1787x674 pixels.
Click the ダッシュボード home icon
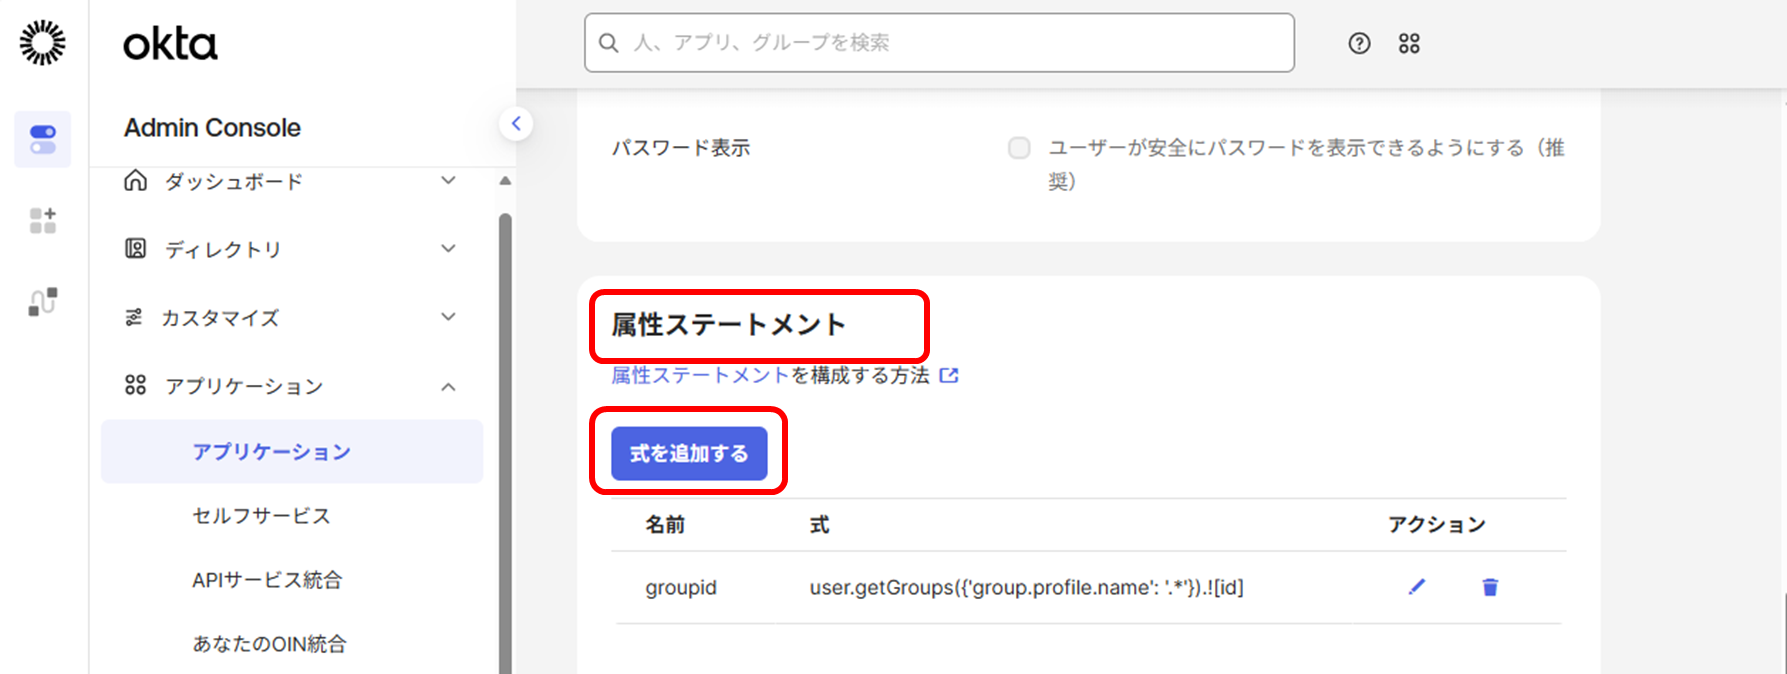[x=135, y=181]
